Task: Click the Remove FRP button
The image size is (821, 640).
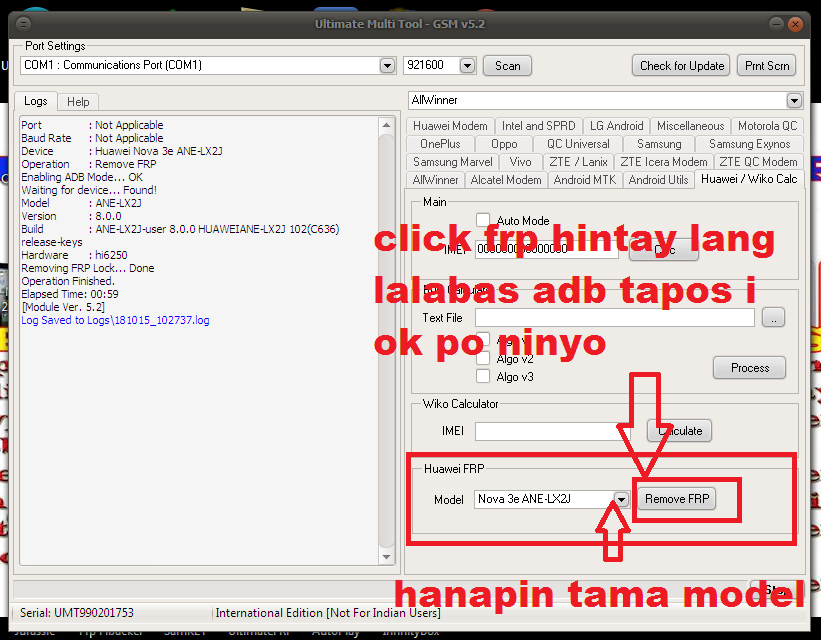Action: [x=676, y=499]
